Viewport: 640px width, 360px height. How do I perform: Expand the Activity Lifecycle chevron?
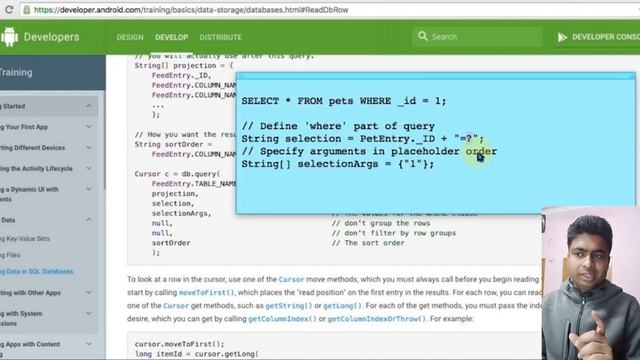(89, 168)
